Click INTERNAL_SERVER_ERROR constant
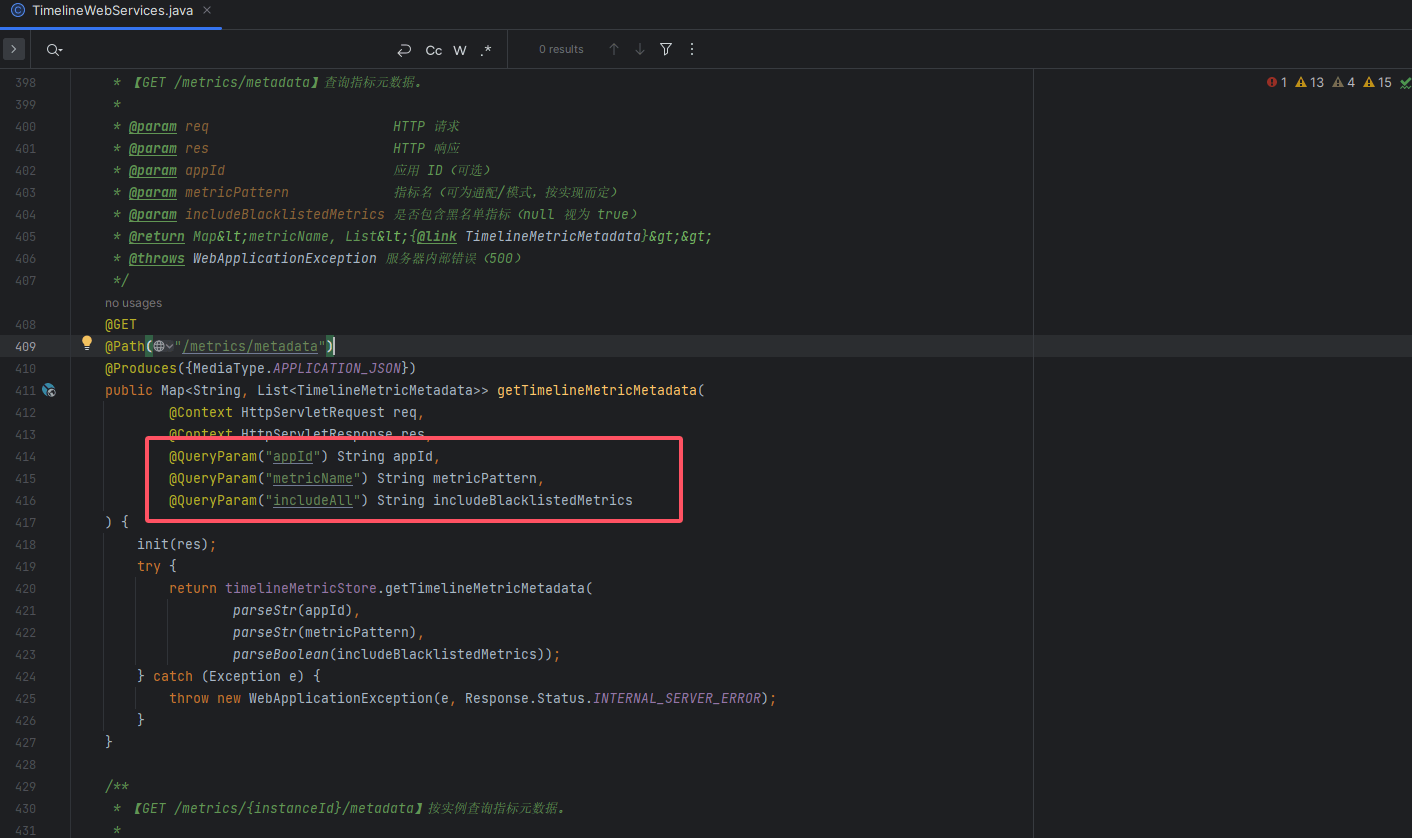 pyautogui.click(x=677, y=699)
